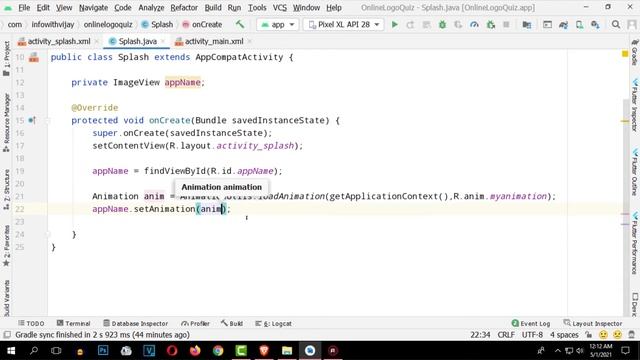
Task: Click the CRLF line separator selector
Action: 506,335
